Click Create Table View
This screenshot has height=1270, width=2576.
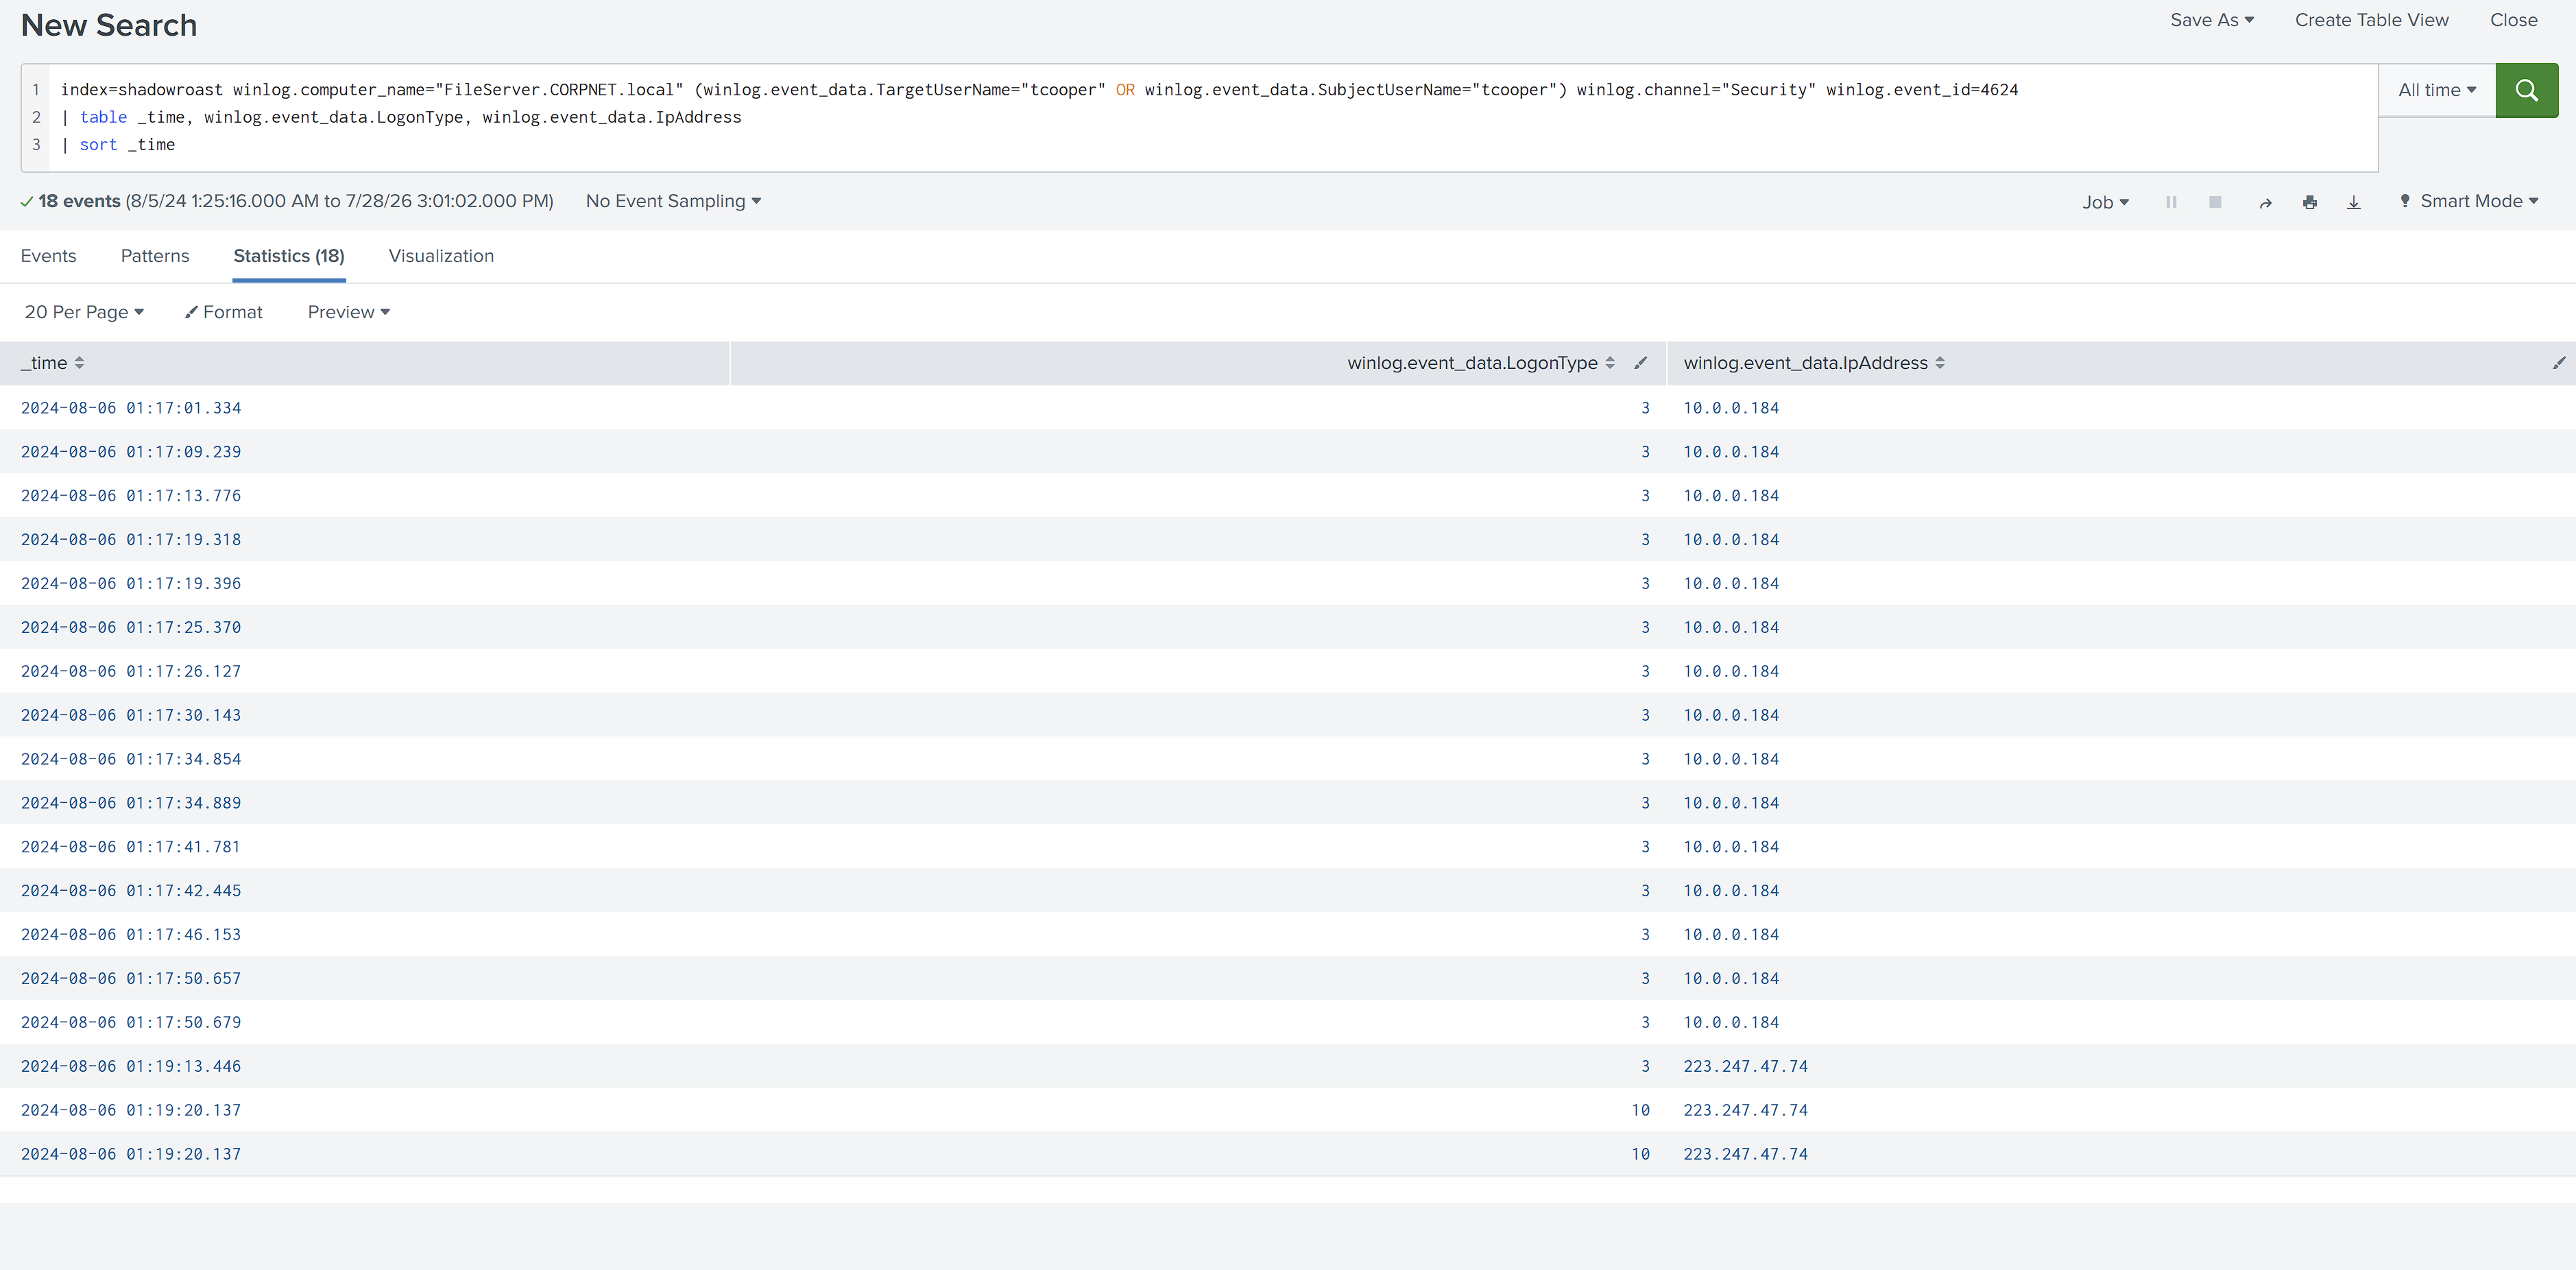(x=2371, y=20)
